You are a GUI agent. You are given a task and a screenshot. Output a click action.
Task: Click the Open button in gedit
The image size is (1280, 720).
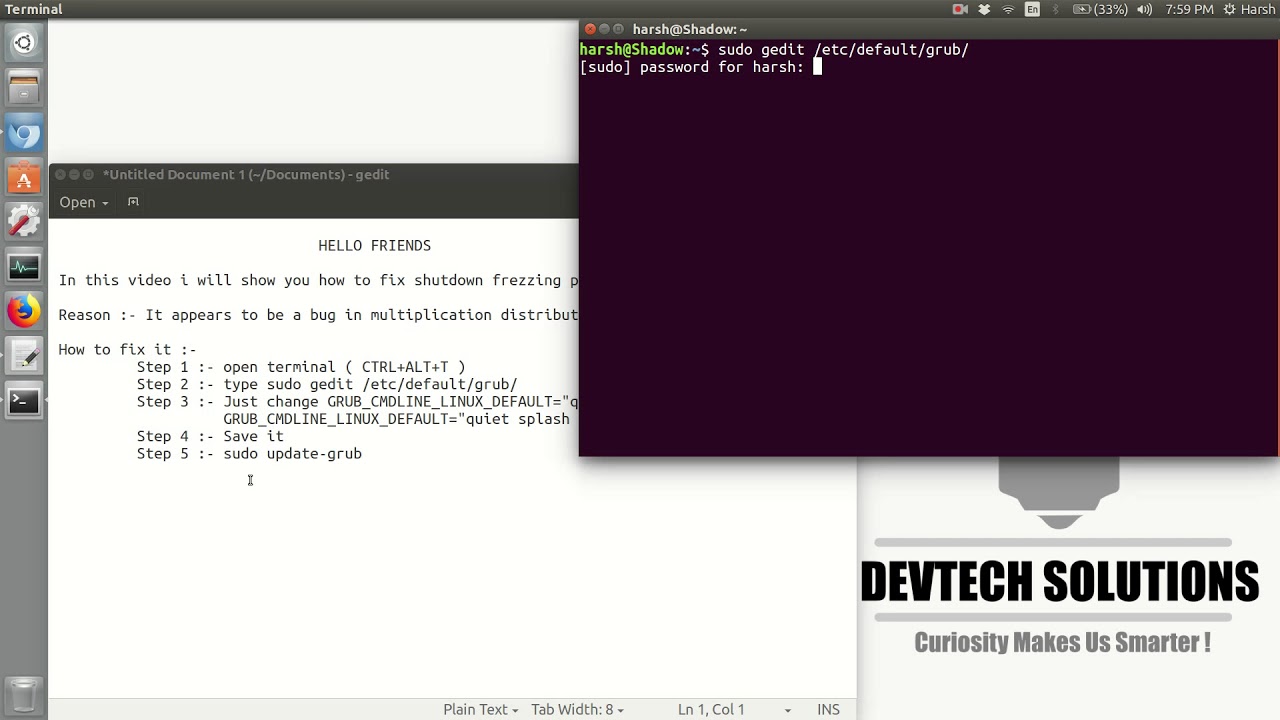pos(77,202)
